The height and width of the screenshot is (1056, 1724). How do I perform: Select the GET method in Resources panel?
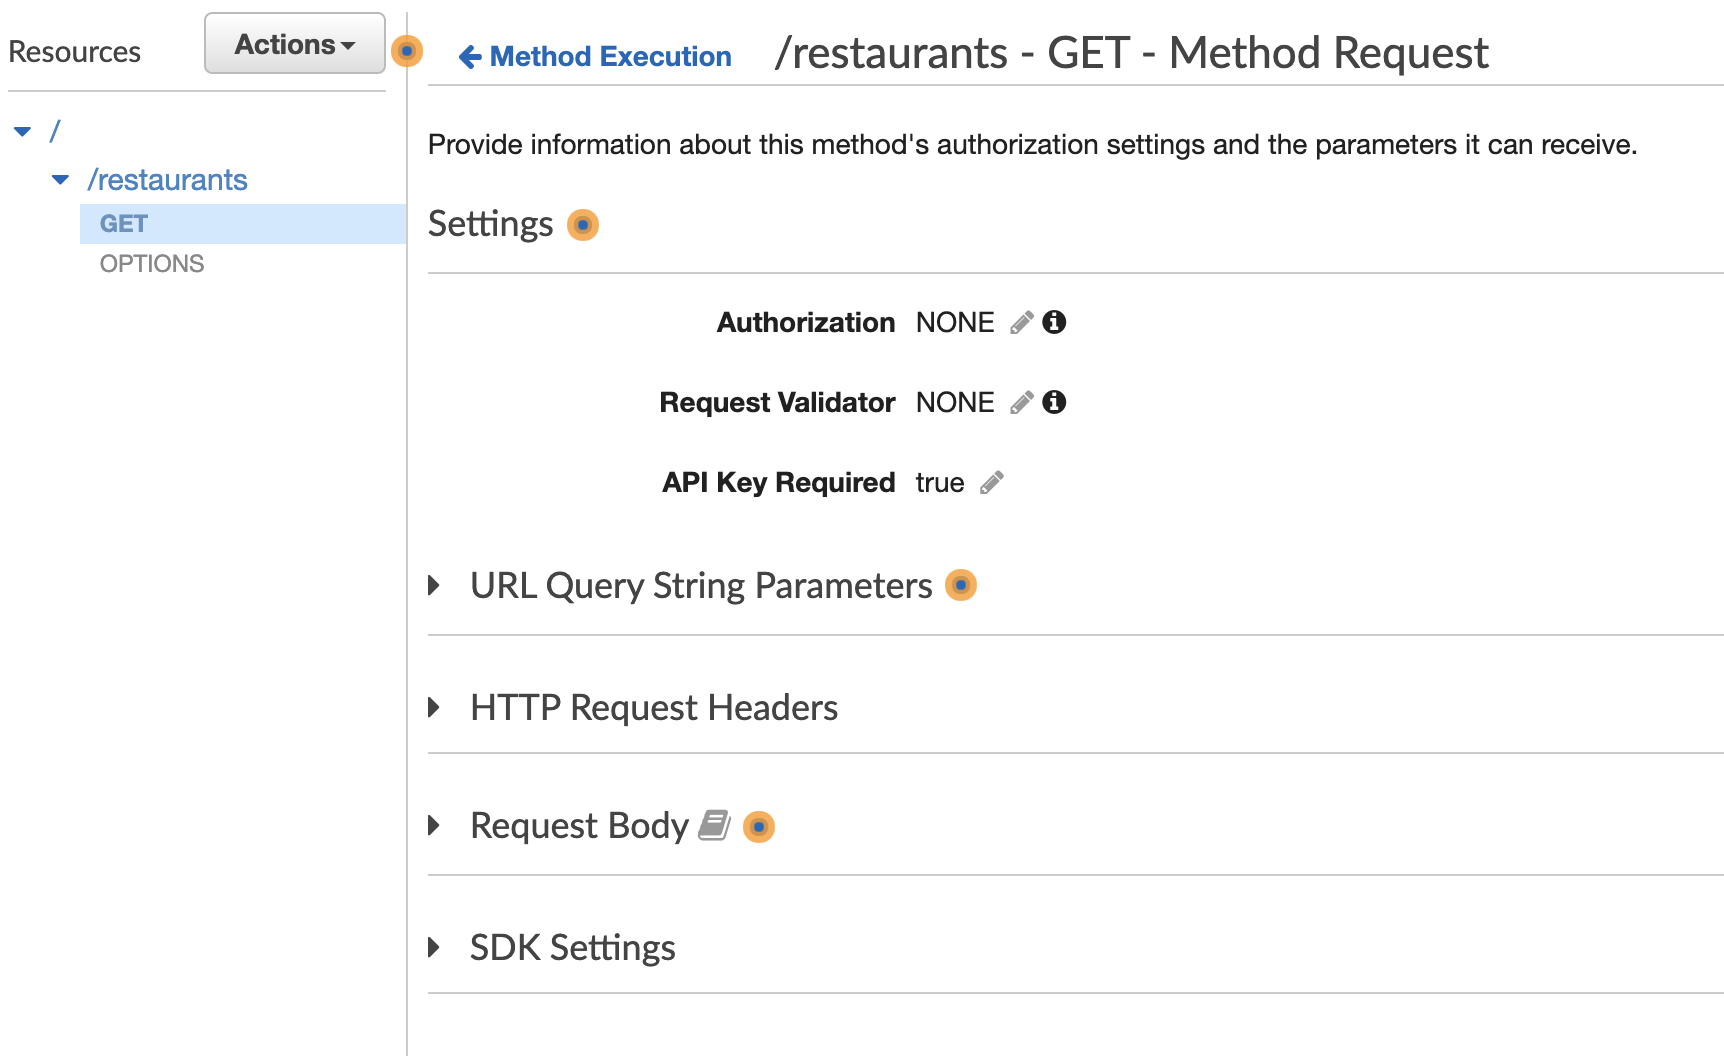tap(123, 223)
